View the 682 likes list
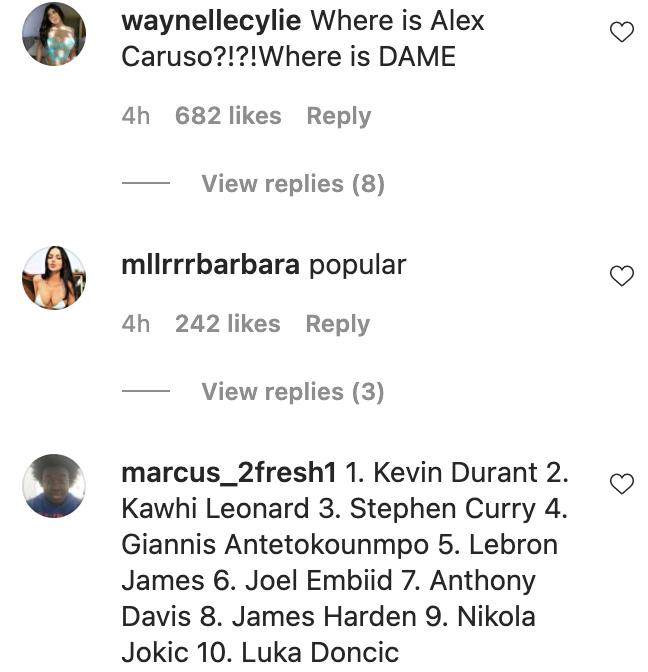 pyautogui.click(x=228, y=116)
